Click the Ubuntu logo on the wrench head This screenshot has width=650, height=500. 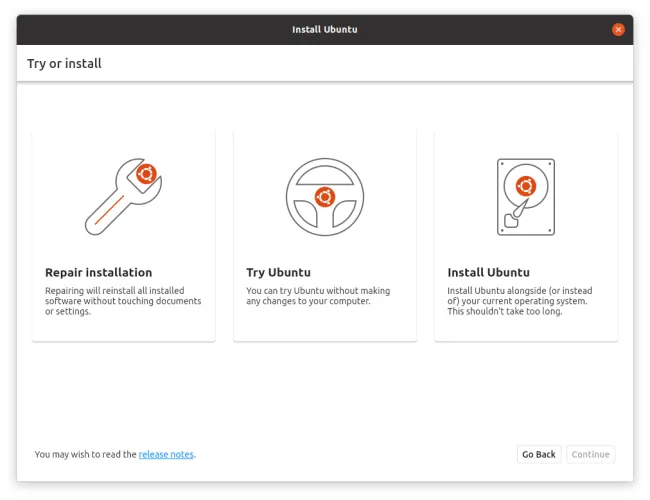tap(146, 175)
